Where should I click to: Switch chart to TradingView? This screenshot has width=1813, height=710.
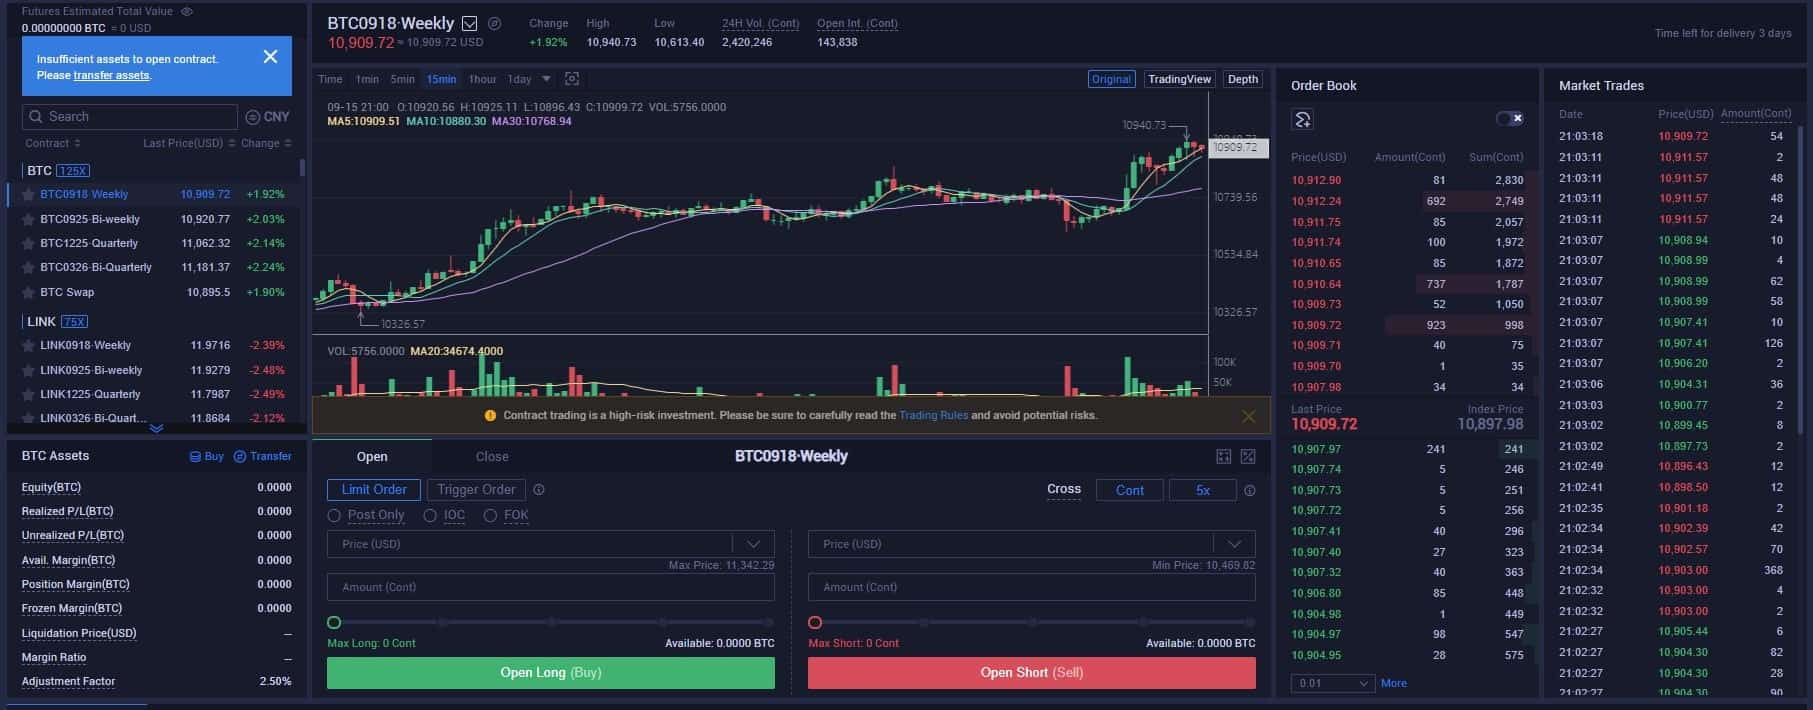click(x=1179, y=79)
